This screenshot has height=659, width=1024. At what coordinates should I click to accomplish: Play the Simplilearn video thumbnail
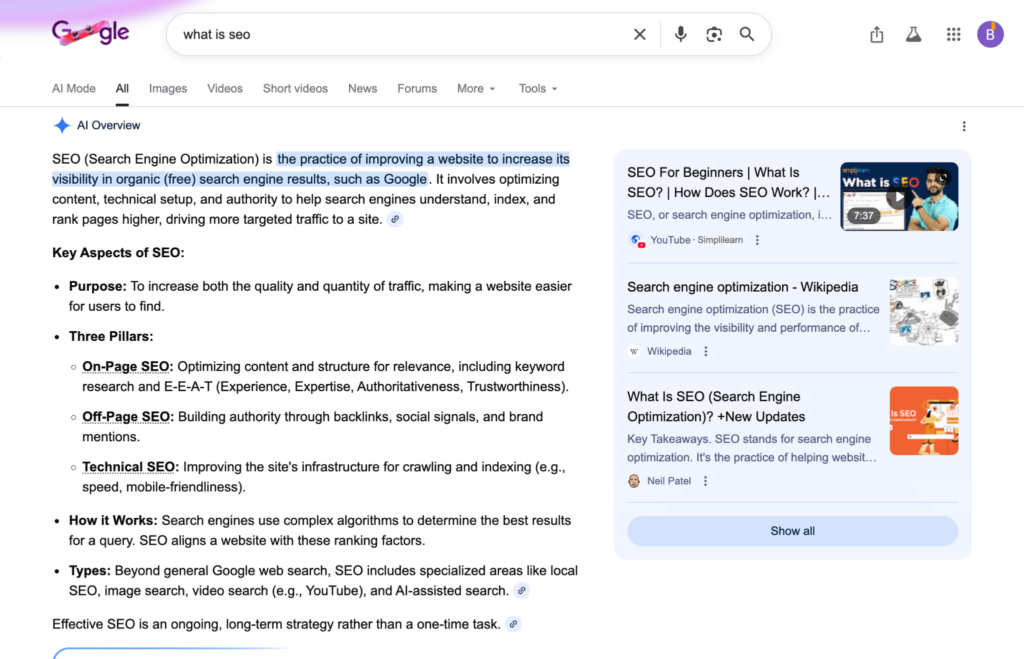tap(898, 196)
